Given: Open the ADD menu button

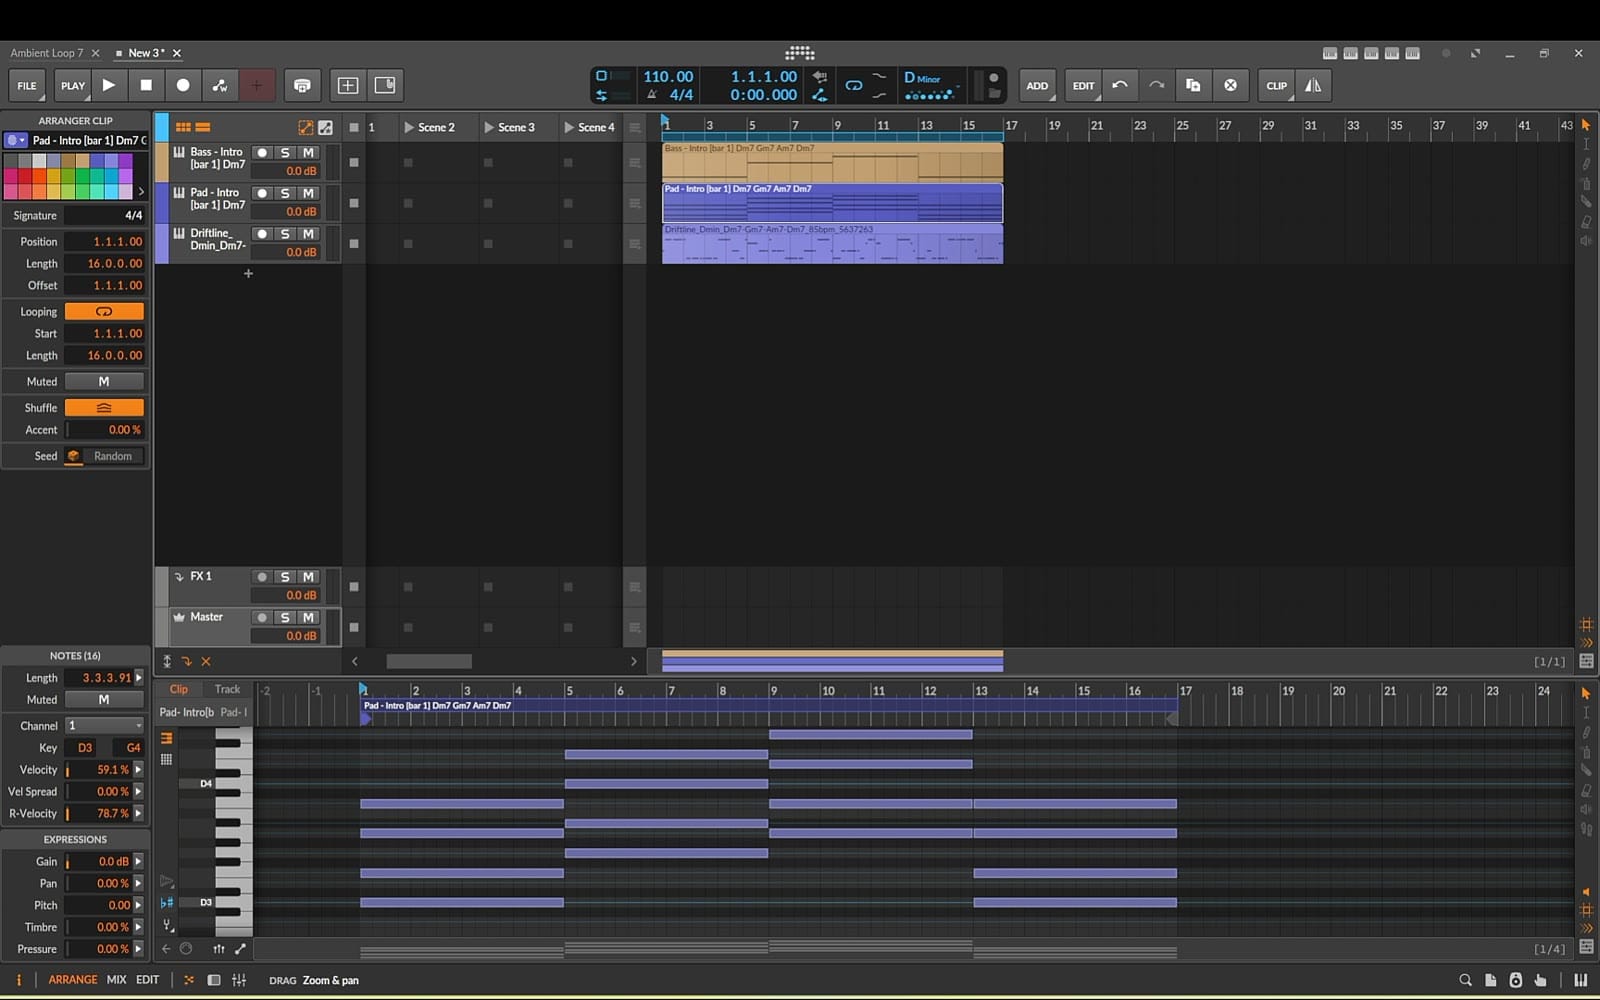Looking at the screenshot, I should tap(1037, 85).
